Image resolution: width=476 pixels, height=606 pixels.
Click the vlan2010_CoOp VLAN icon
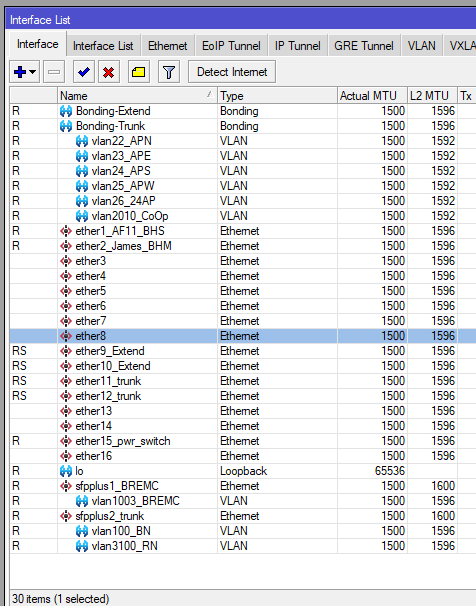[82, 216]
